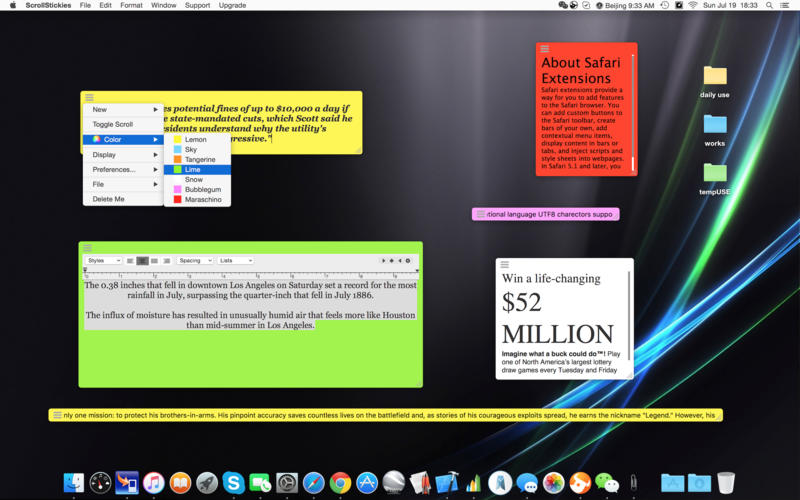Open the white lottery note's menu icon
Viewport: 800px width, 500px height.
point(505,265)
